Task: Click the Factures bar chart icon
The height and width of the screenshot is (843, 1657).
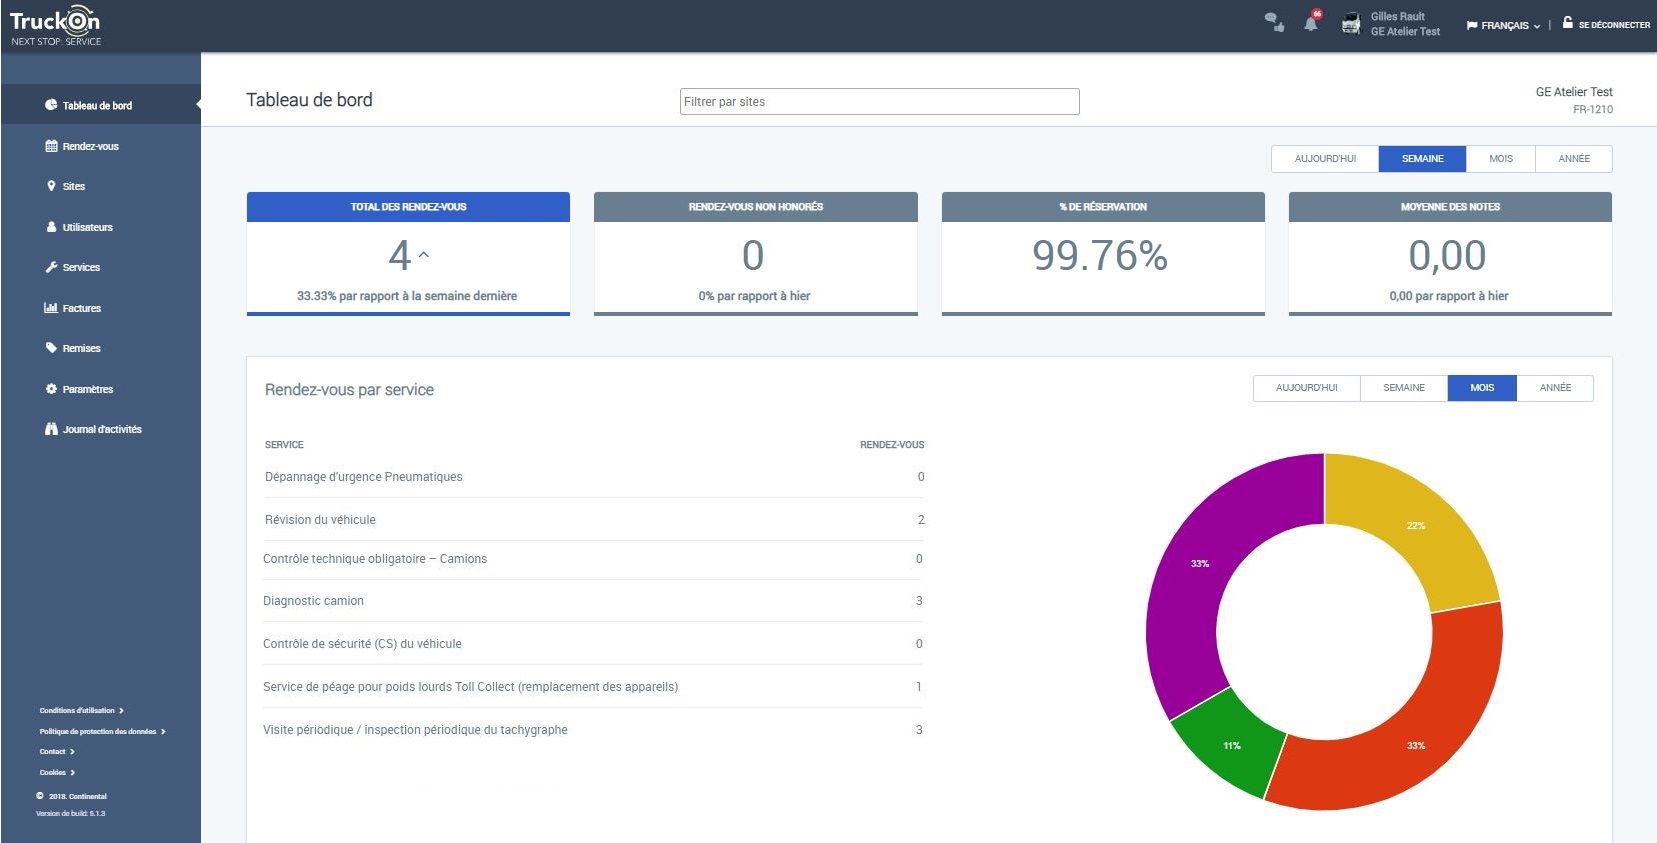Action: click(51, 308)
